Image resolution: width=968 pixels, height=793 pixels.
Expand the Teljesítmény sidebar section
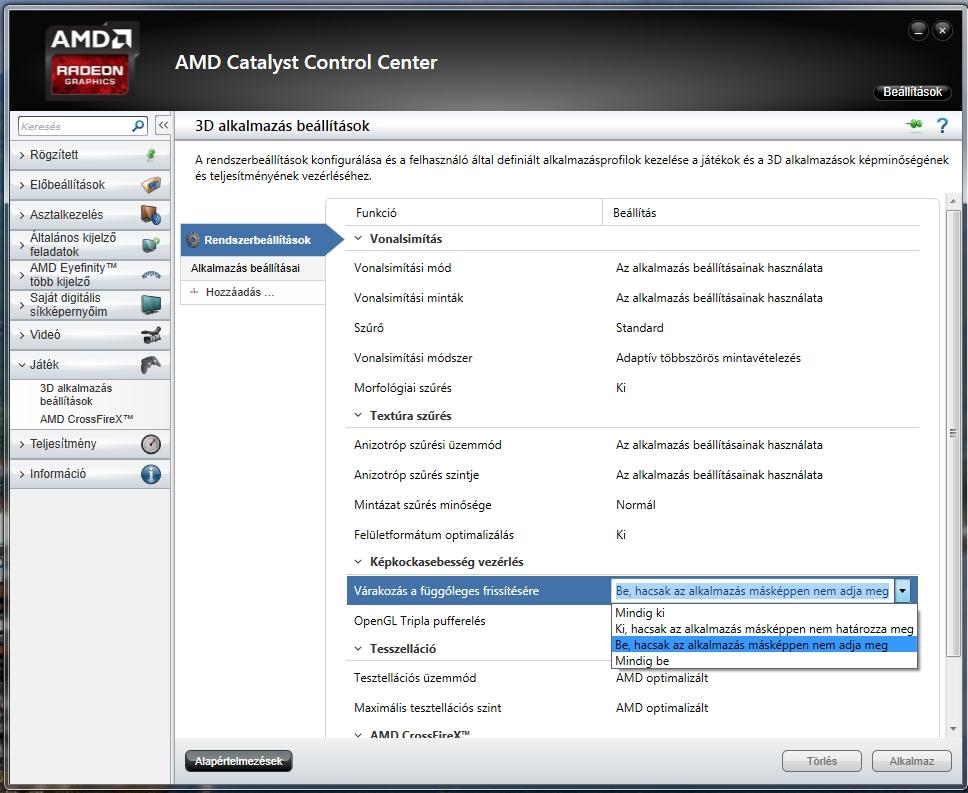pyautogui.click(x=90, y=444)
